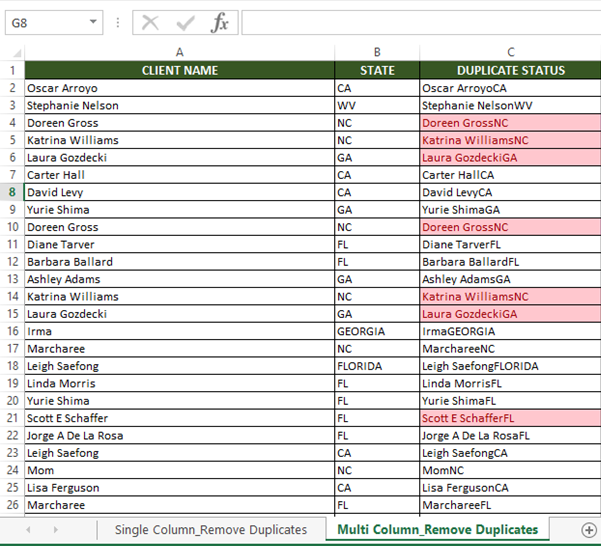Select the MomNC cell
601x546 pixels.
pyautogui.click(x=511, y=470)
